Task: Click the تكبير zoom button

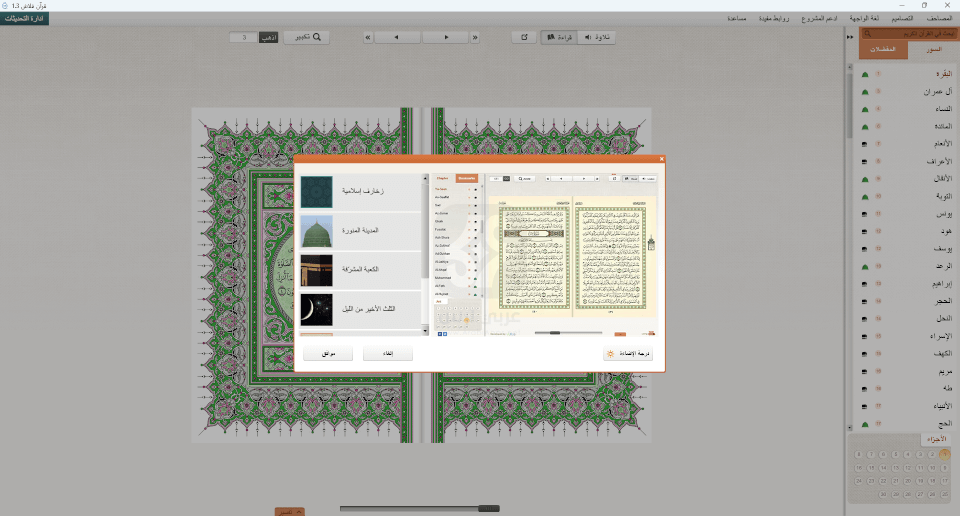Action: (x=307, y=37)
